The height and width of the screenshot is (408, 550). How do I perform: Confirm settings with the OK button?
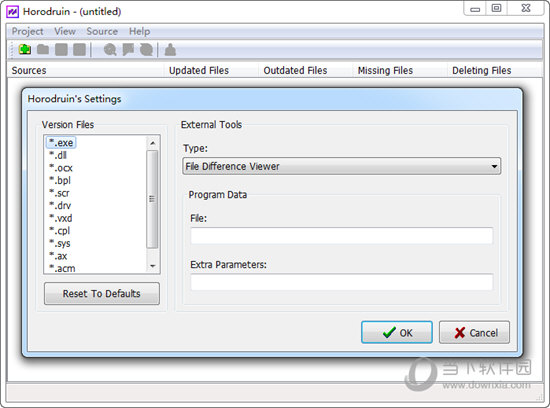tap(397, 332)
